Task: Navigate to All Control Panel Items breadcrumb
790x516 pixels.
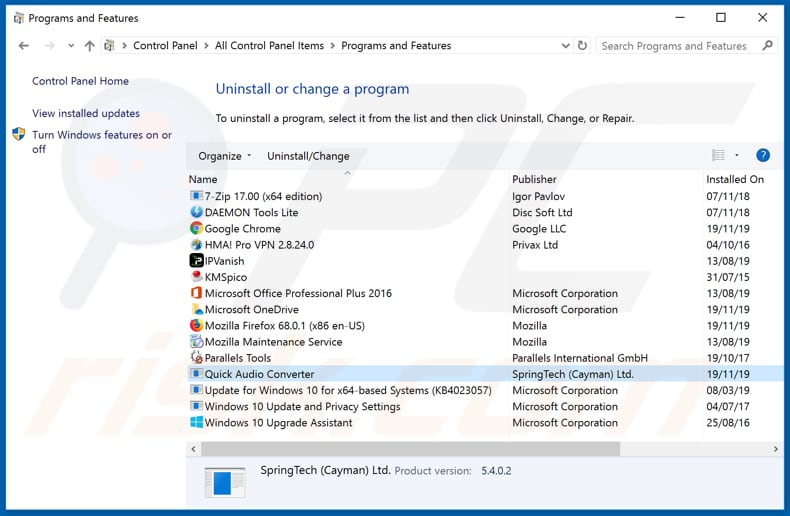Action: tap(270, 45)
